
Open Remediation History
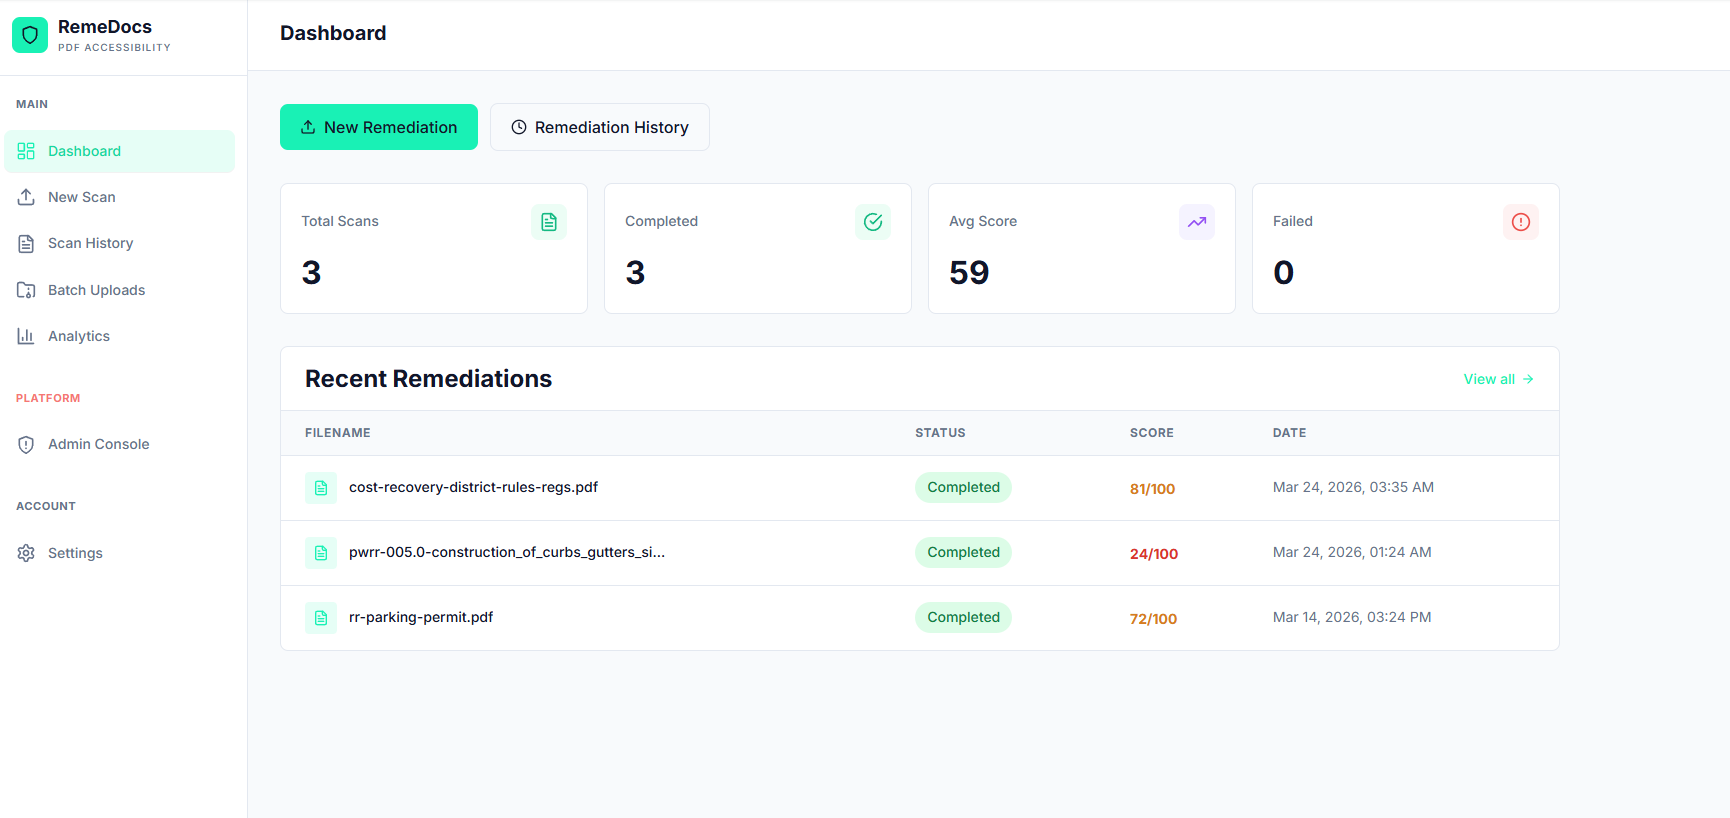coord(600,127)
